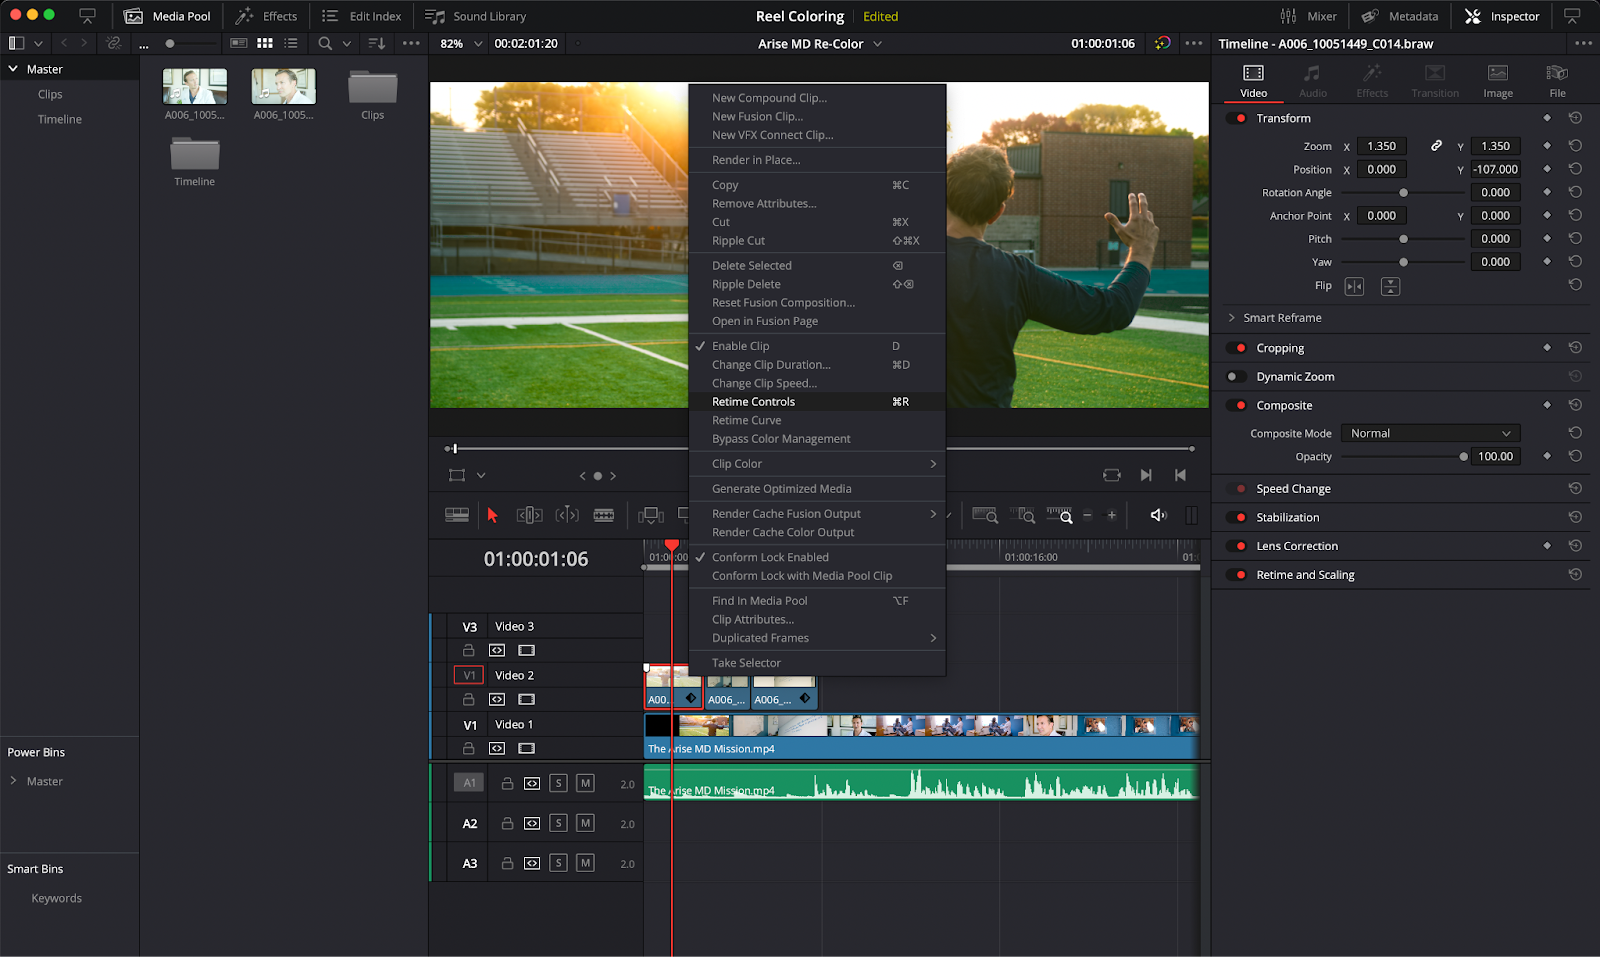
Task: Select the Dynamic Trim Mode tool
Action: 567,515
